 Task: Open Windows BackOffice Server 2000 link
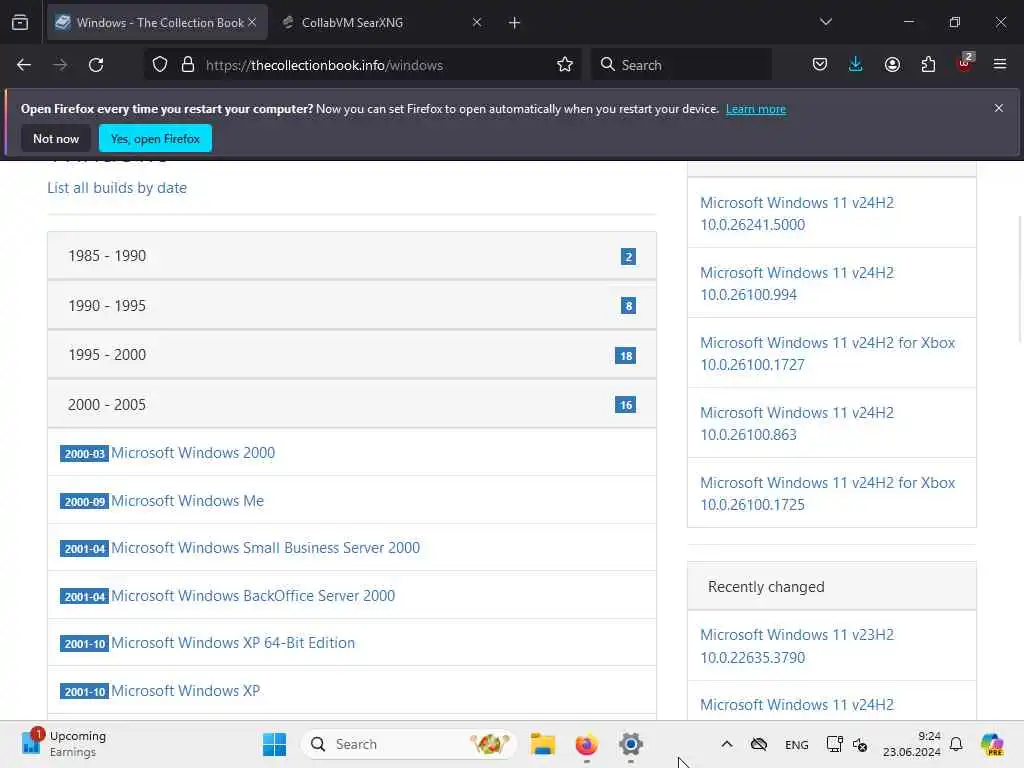253,596
